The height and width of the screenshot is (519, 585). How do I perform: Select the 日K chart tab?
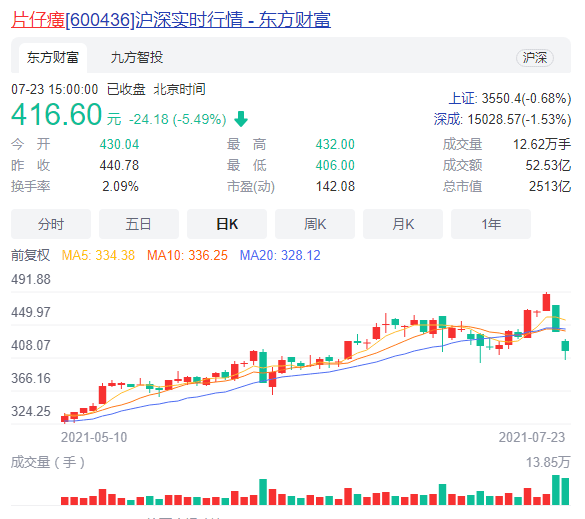tap(227, 224)
